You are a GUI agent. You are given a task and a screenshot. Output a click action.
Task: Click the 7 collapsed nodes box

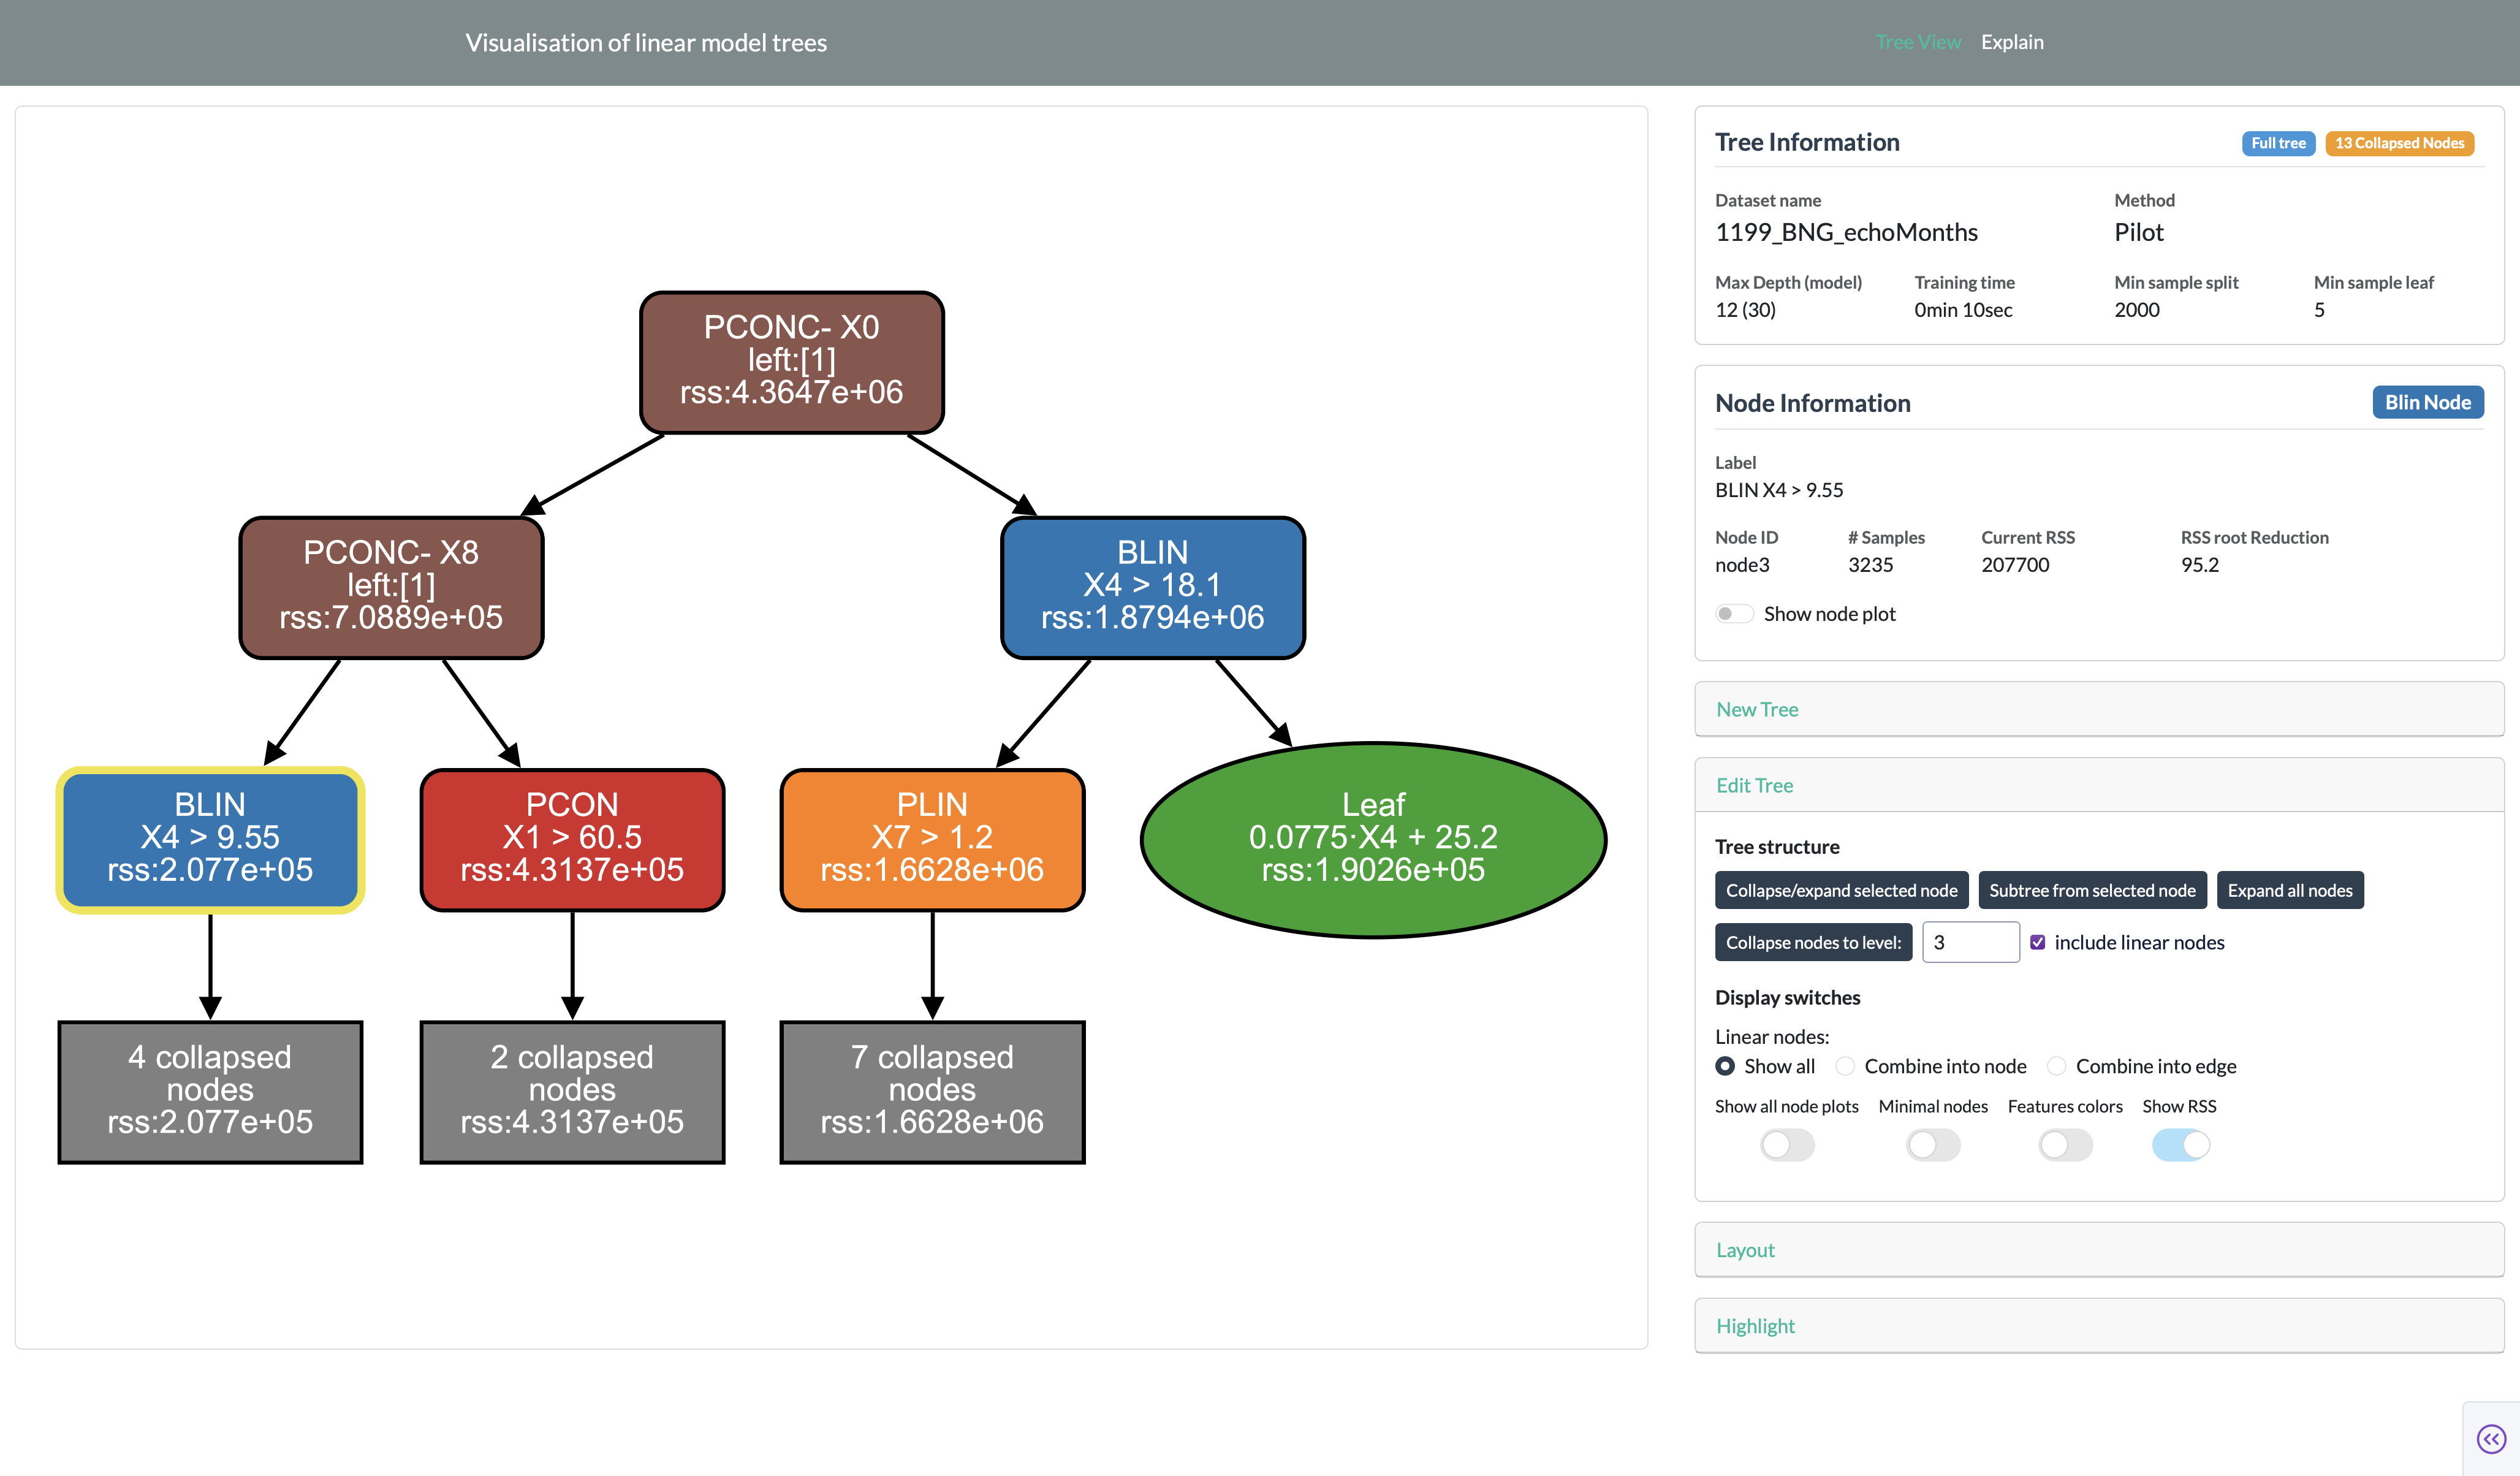point(932,1092)
